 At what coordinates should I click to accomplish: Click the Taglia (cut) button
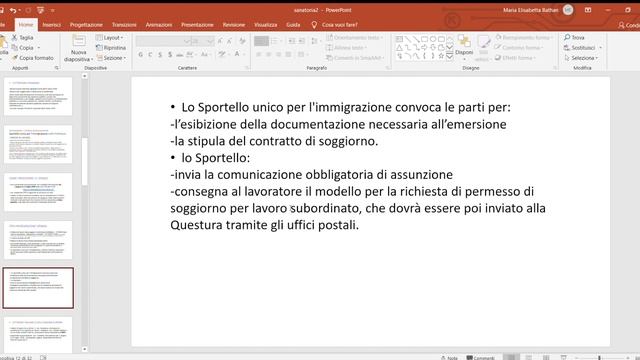point(23,38)
